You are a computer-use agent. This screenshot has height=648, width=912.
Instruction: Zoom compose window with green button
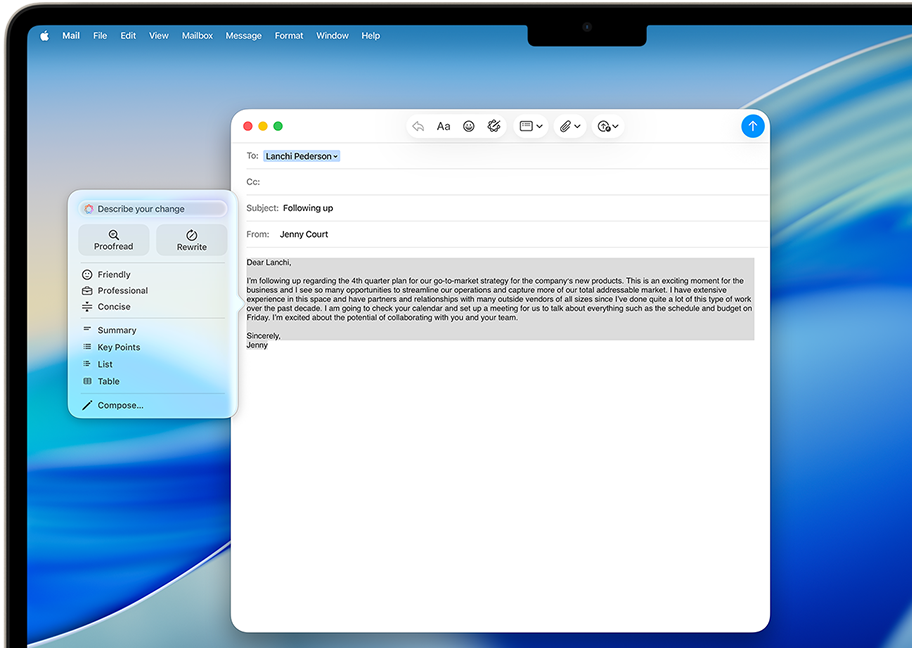click(278, 126)
